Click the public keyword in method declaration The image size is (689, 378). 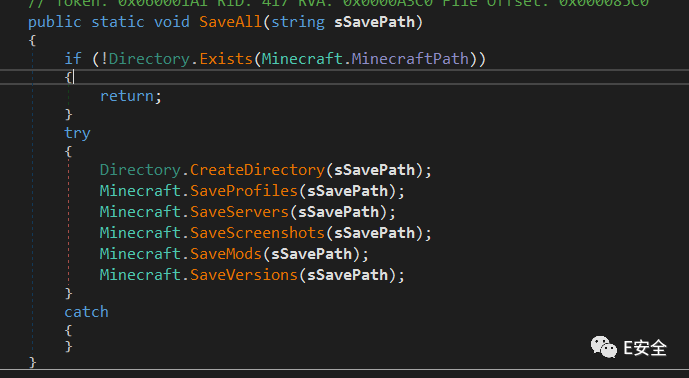pos(55,22)
